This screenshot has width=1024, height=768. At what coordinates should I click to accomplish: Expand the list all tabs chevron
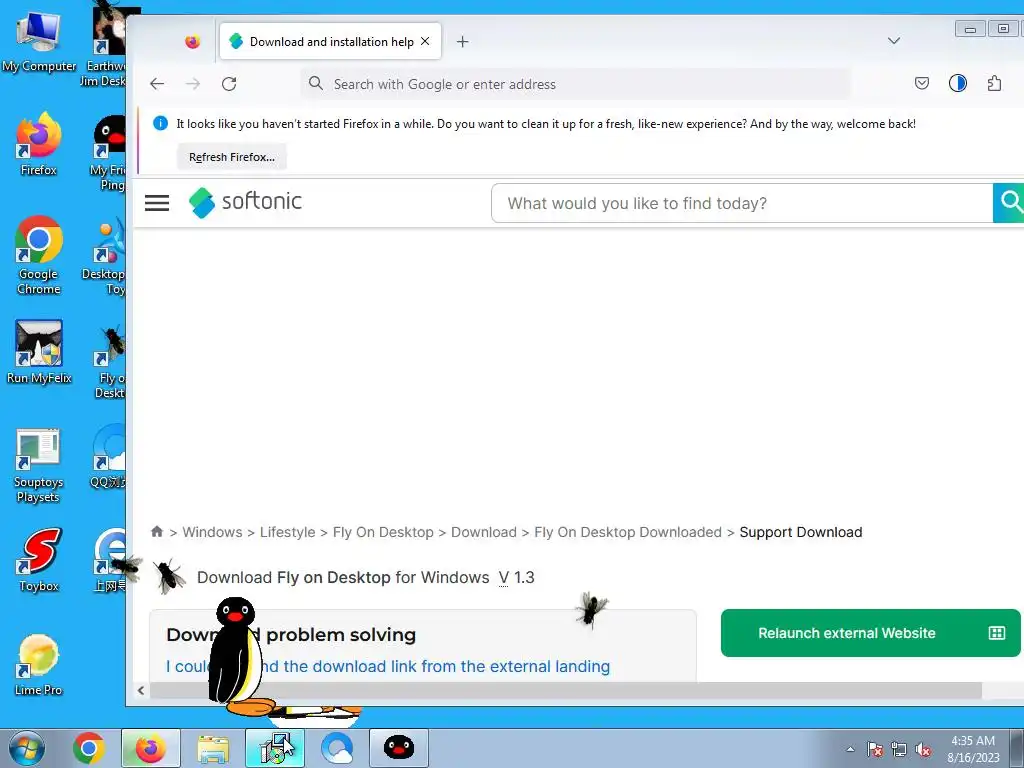pos(894,40)
